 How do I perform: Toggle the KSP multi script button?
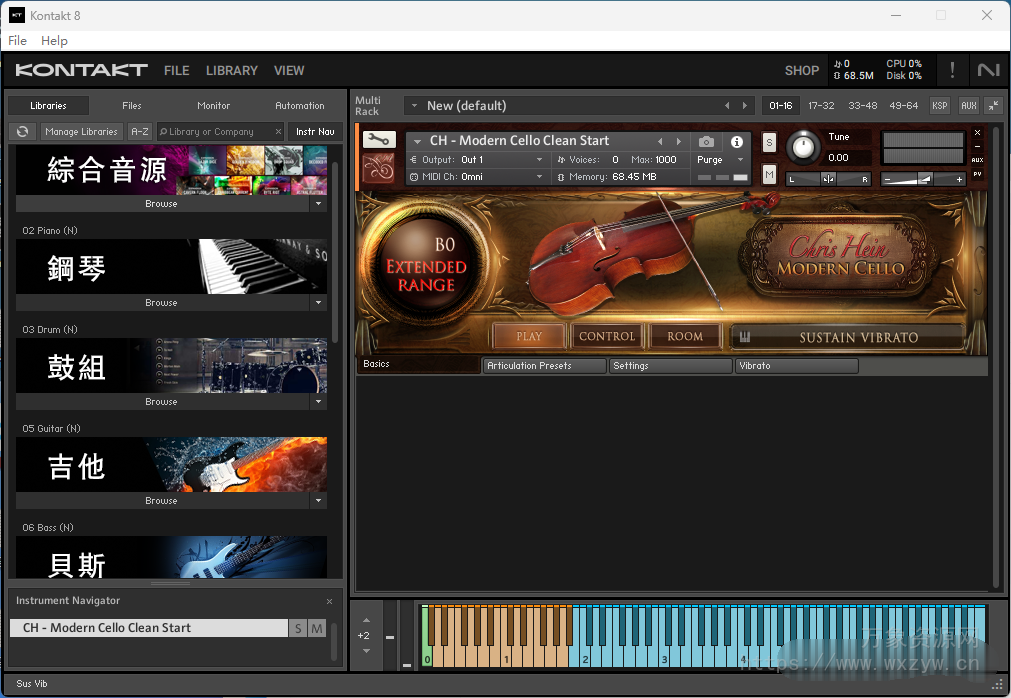(939, 106)
